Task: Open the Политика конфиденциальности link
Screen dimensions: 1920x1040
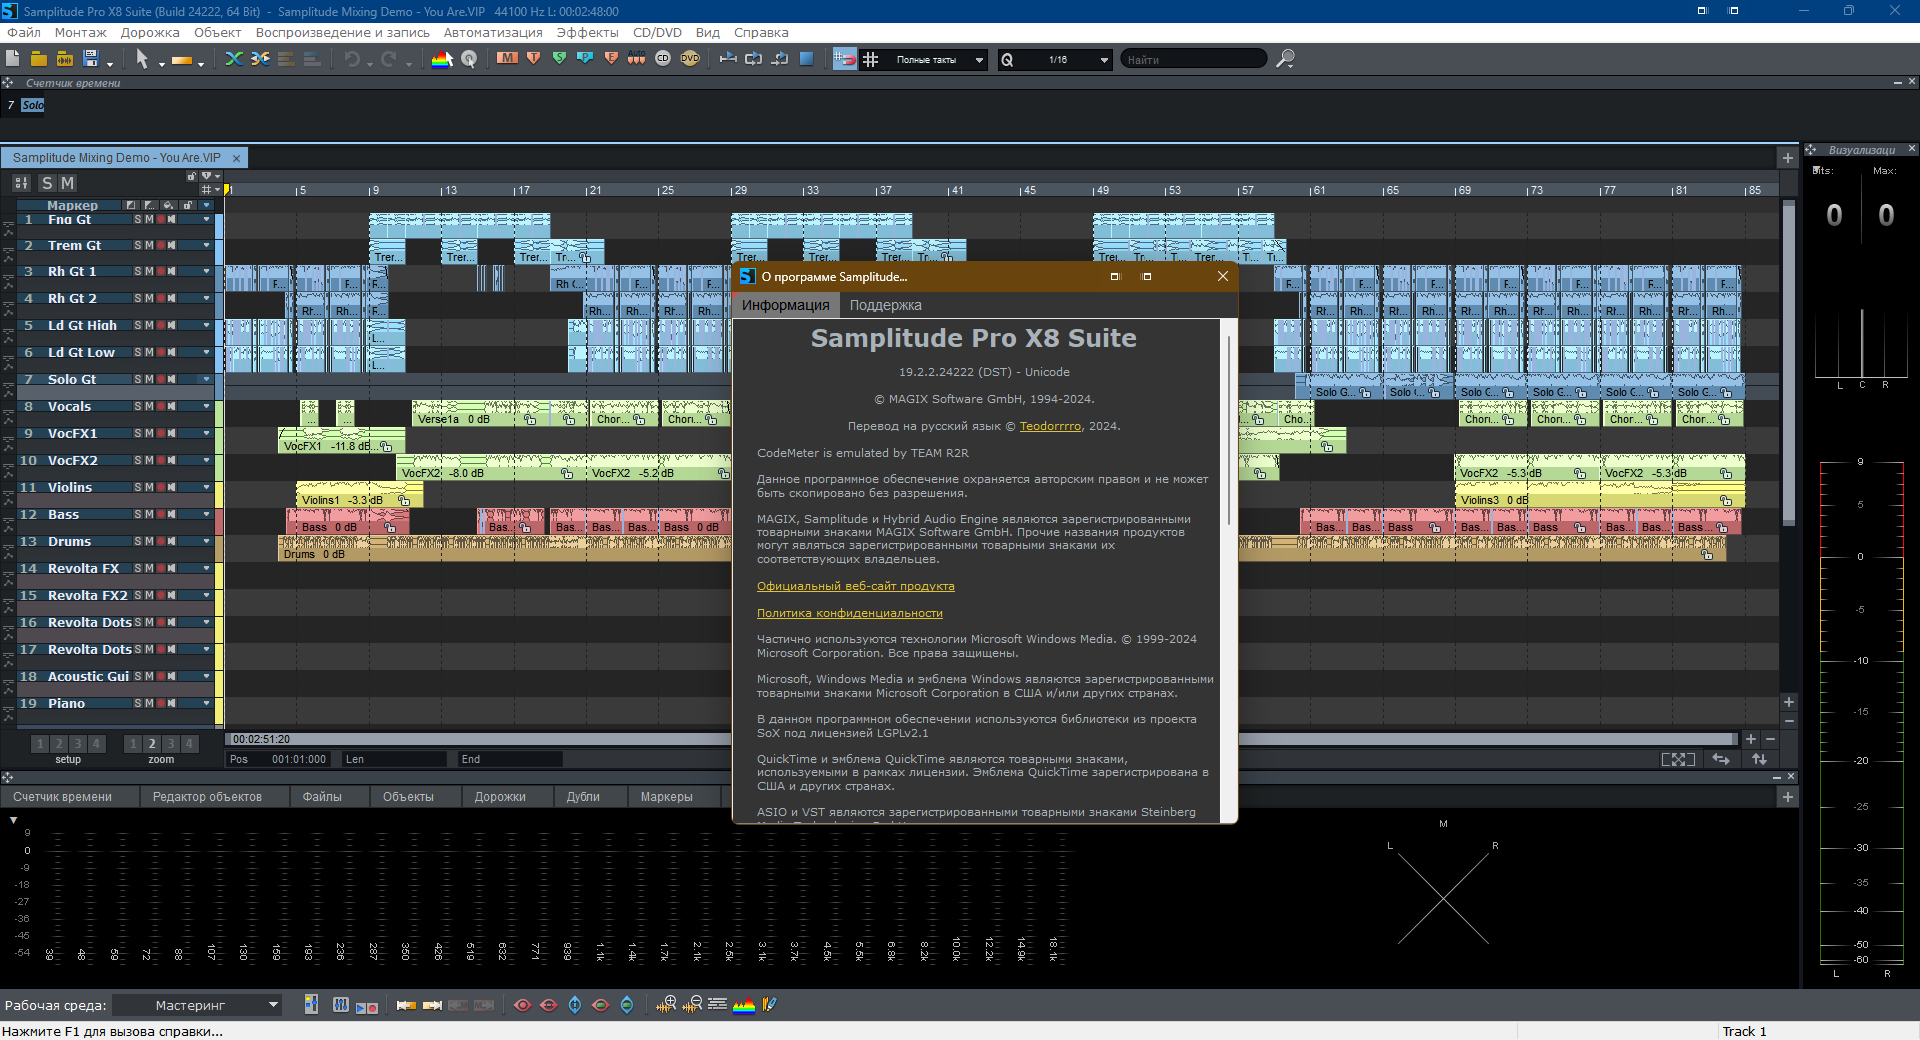Action: click(849, 613)
